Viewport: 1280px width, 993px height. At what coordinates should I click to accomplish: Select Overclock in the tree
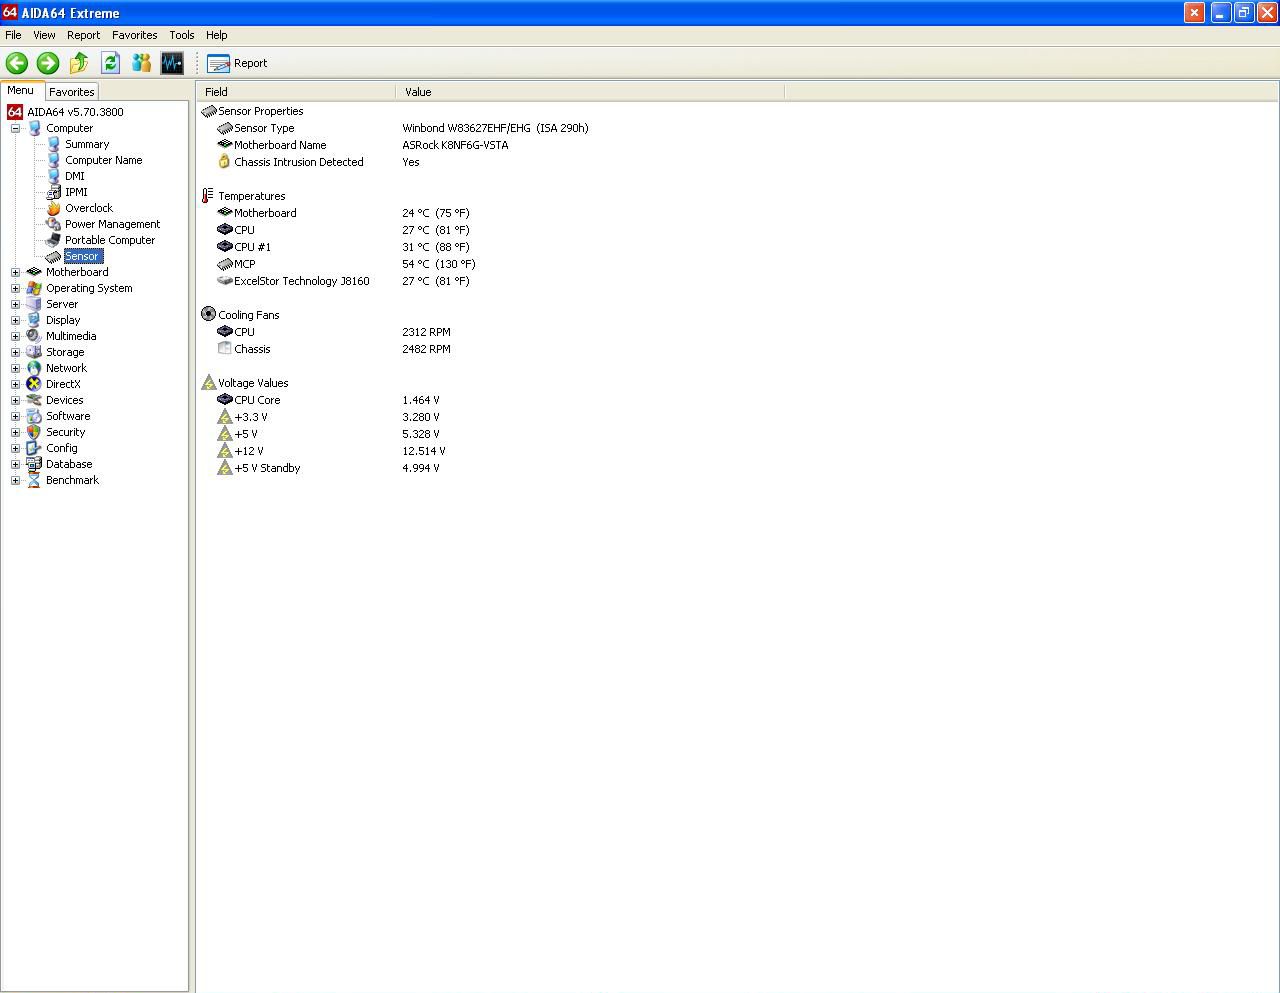point(89,208)
